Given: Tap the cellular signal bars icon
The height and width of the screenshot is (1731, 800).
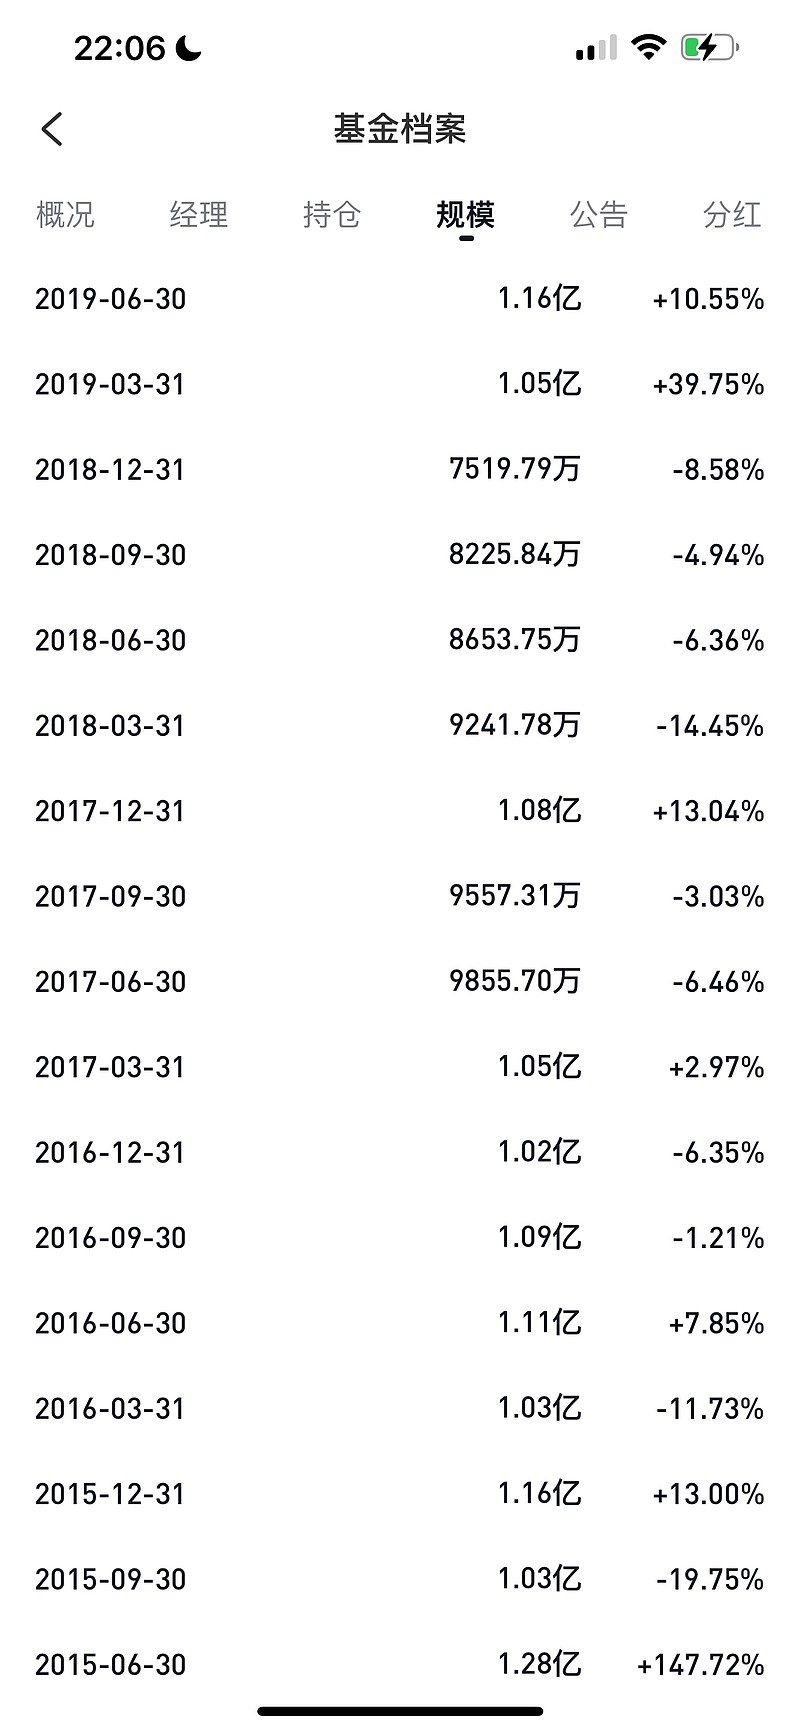Looking at the screenshot, I should (x=596, y=48).
